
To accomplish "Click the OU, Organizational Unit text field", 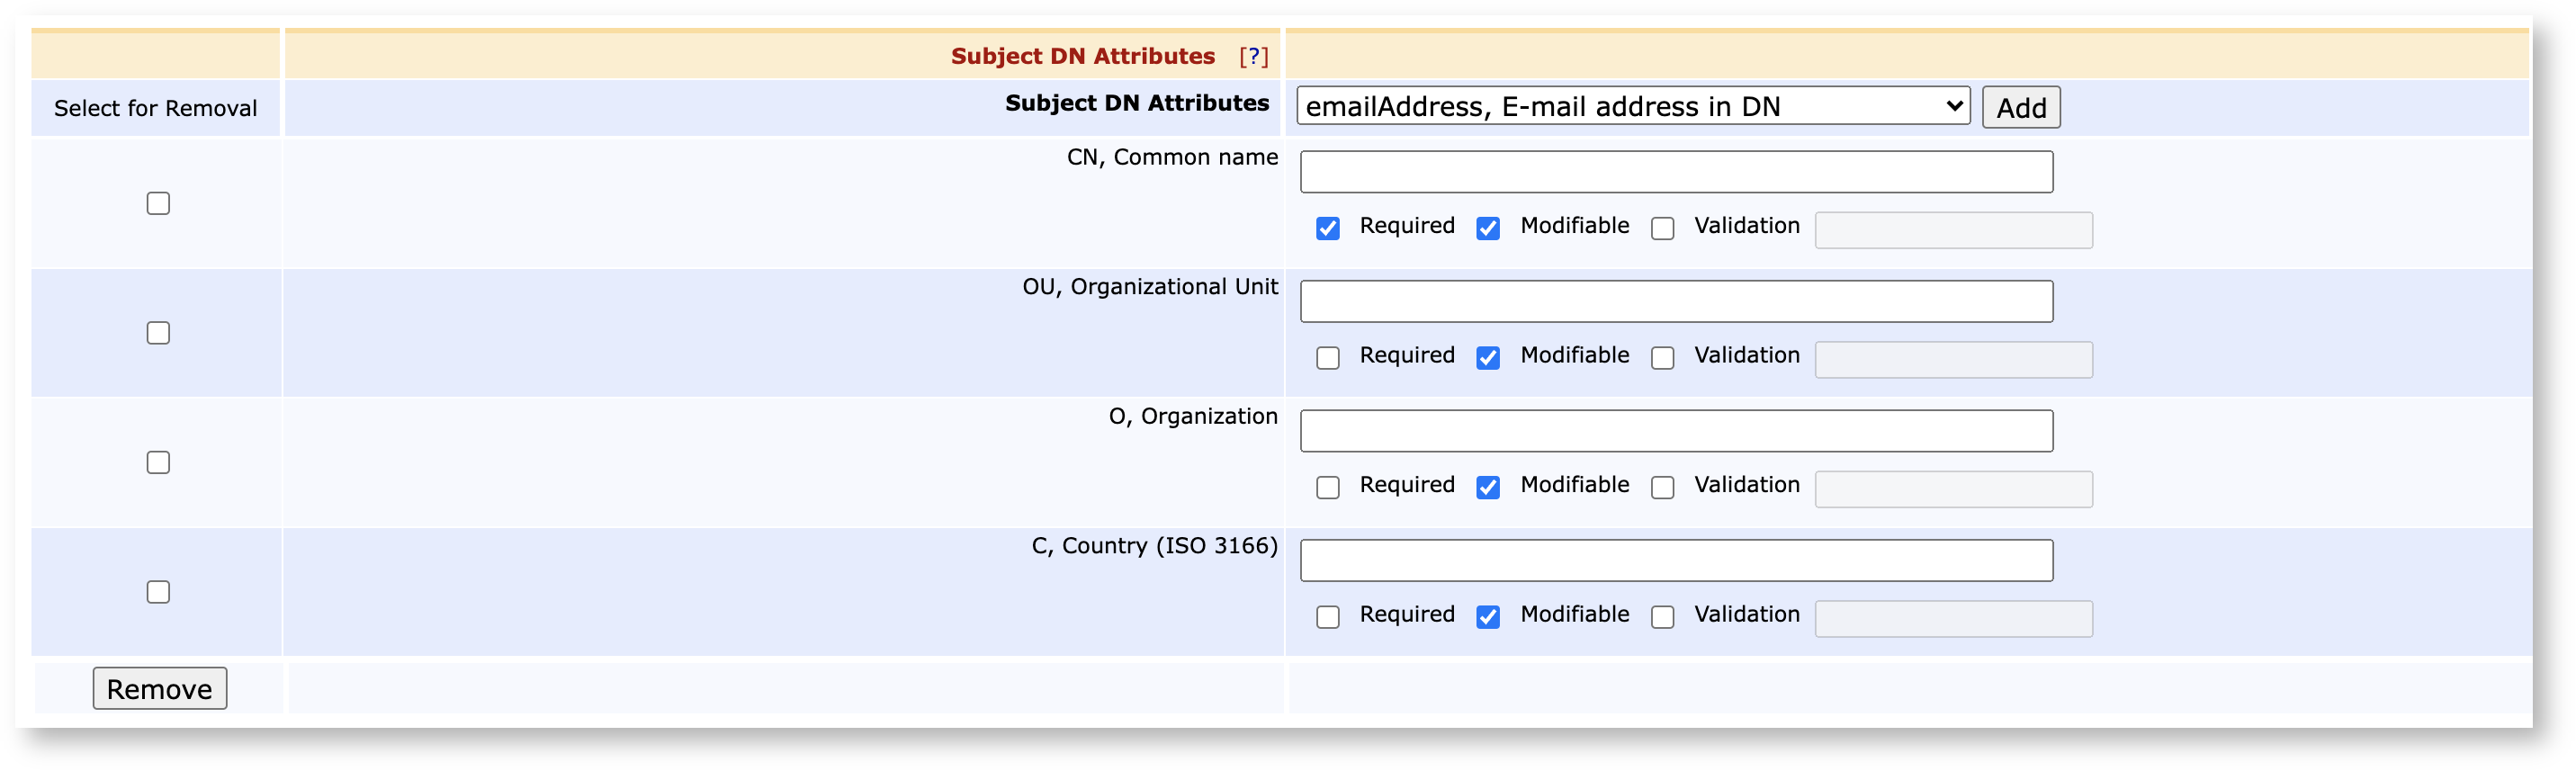I will (x=1675, y=301).
